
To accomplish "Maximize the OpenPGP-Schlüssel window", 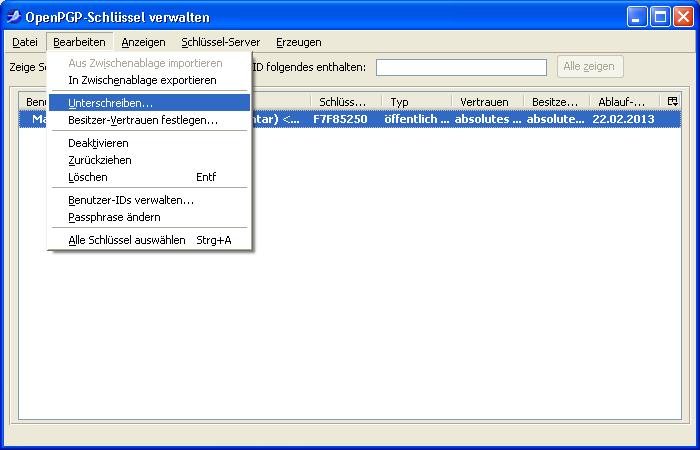I will (660, 17).
